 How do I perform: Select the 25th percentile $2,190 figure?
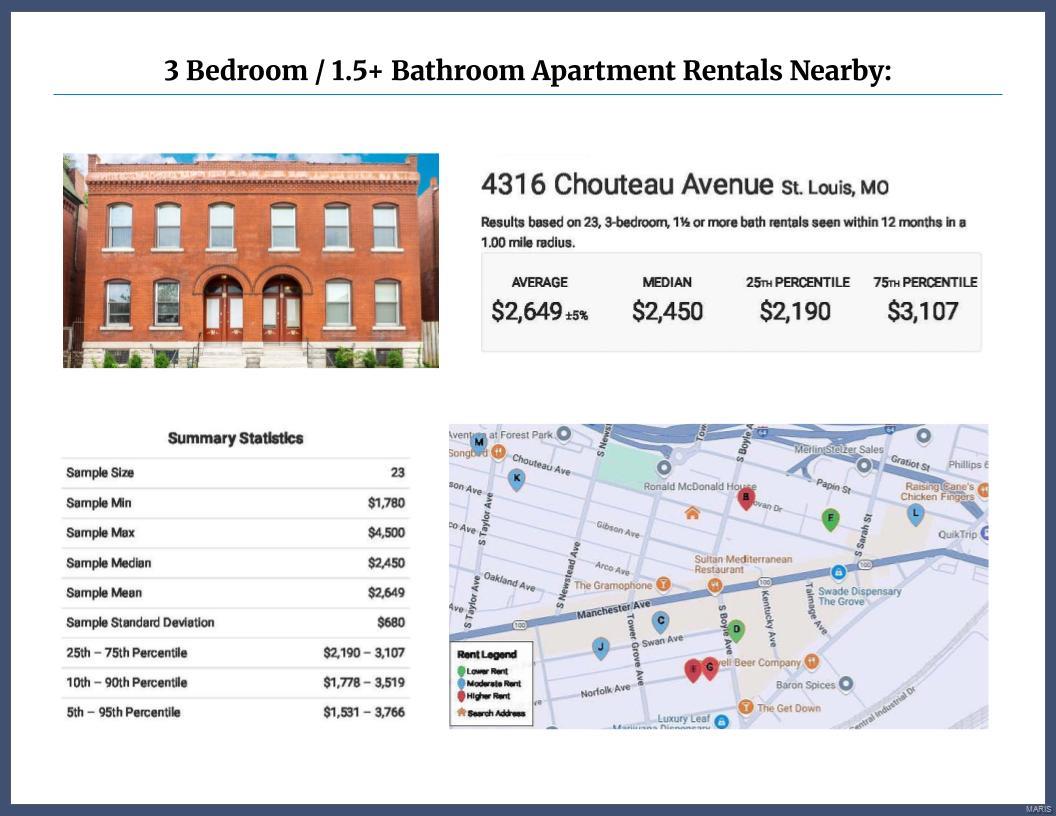click(795, 311)
